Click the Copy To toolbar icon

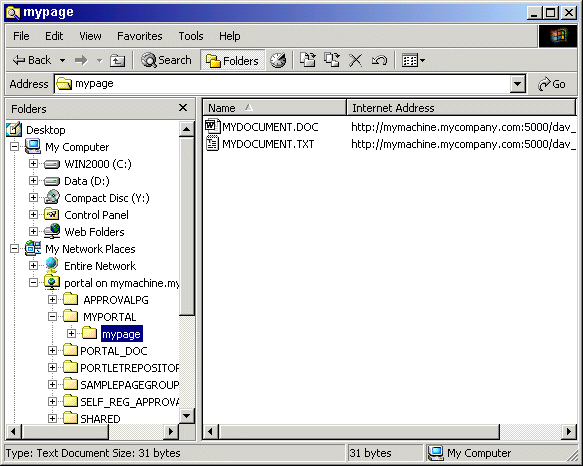coord(332,60)
